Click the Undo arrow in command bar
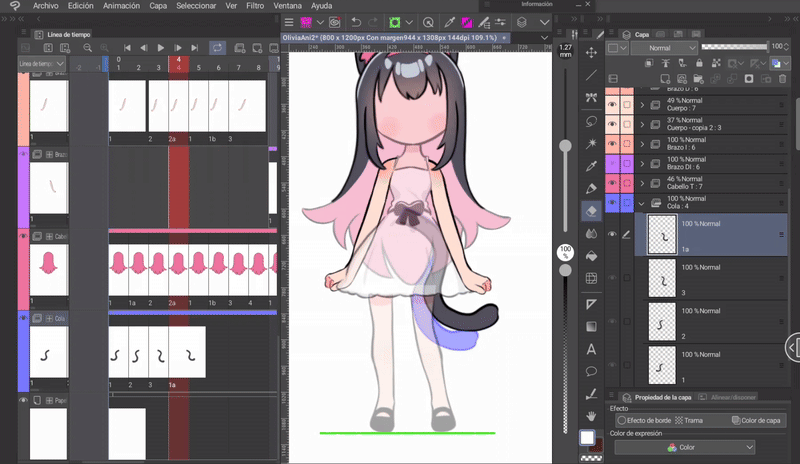Screen dimensions: 800x464 point(356,21)
